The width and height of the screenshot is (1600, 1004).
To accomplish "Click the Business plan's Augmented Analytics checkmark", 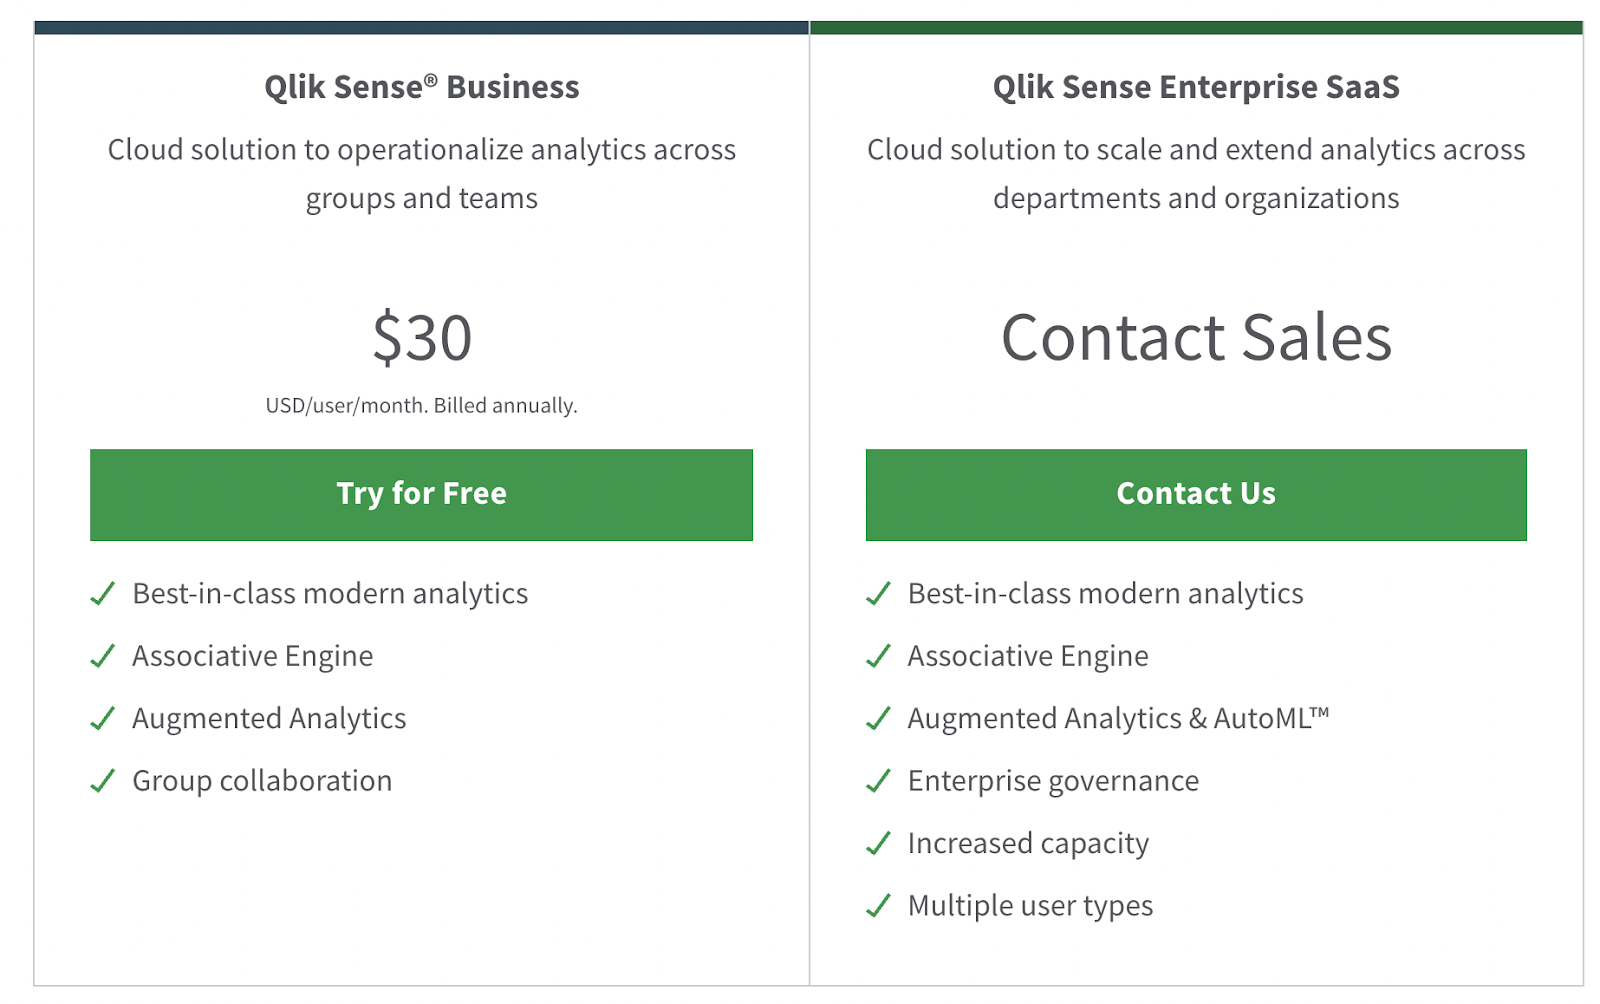I will 103,718.
